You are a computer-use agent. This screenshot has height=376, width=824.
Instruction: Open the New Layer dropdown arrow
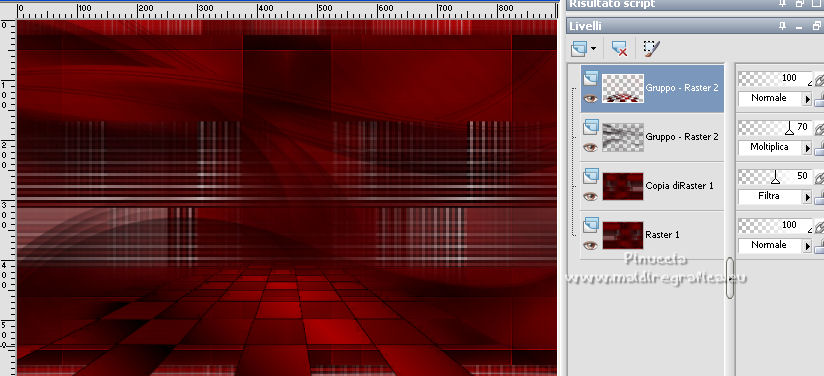(594, 49)
